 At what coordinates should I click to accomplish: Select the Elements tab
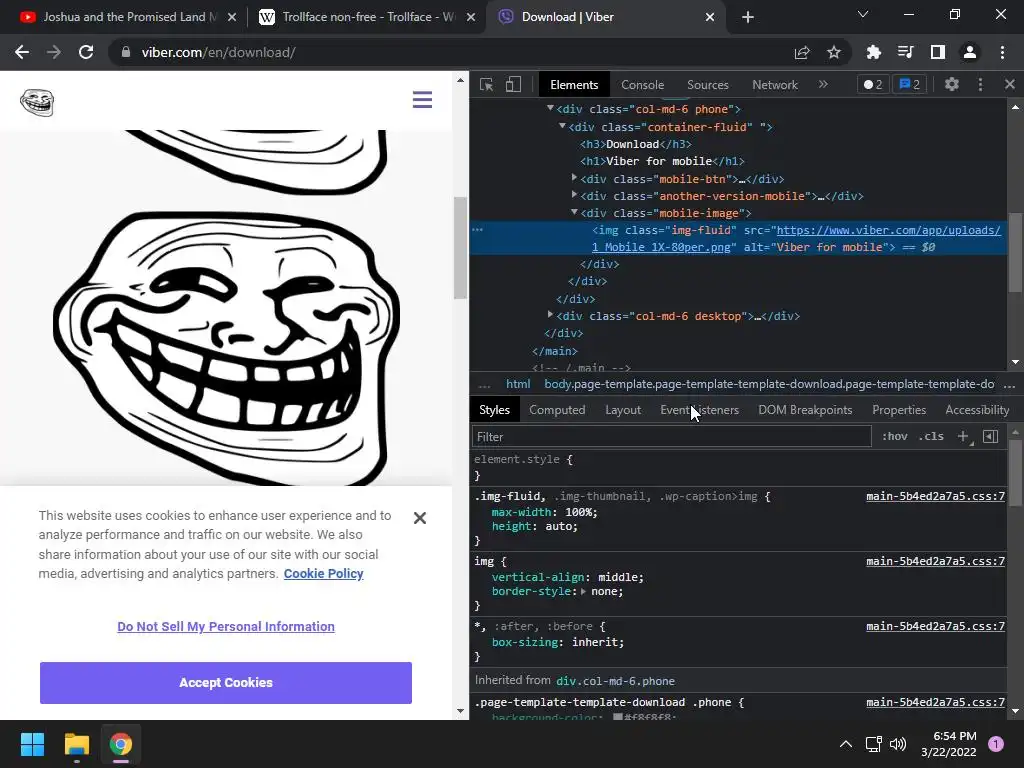tap(574, 85)
